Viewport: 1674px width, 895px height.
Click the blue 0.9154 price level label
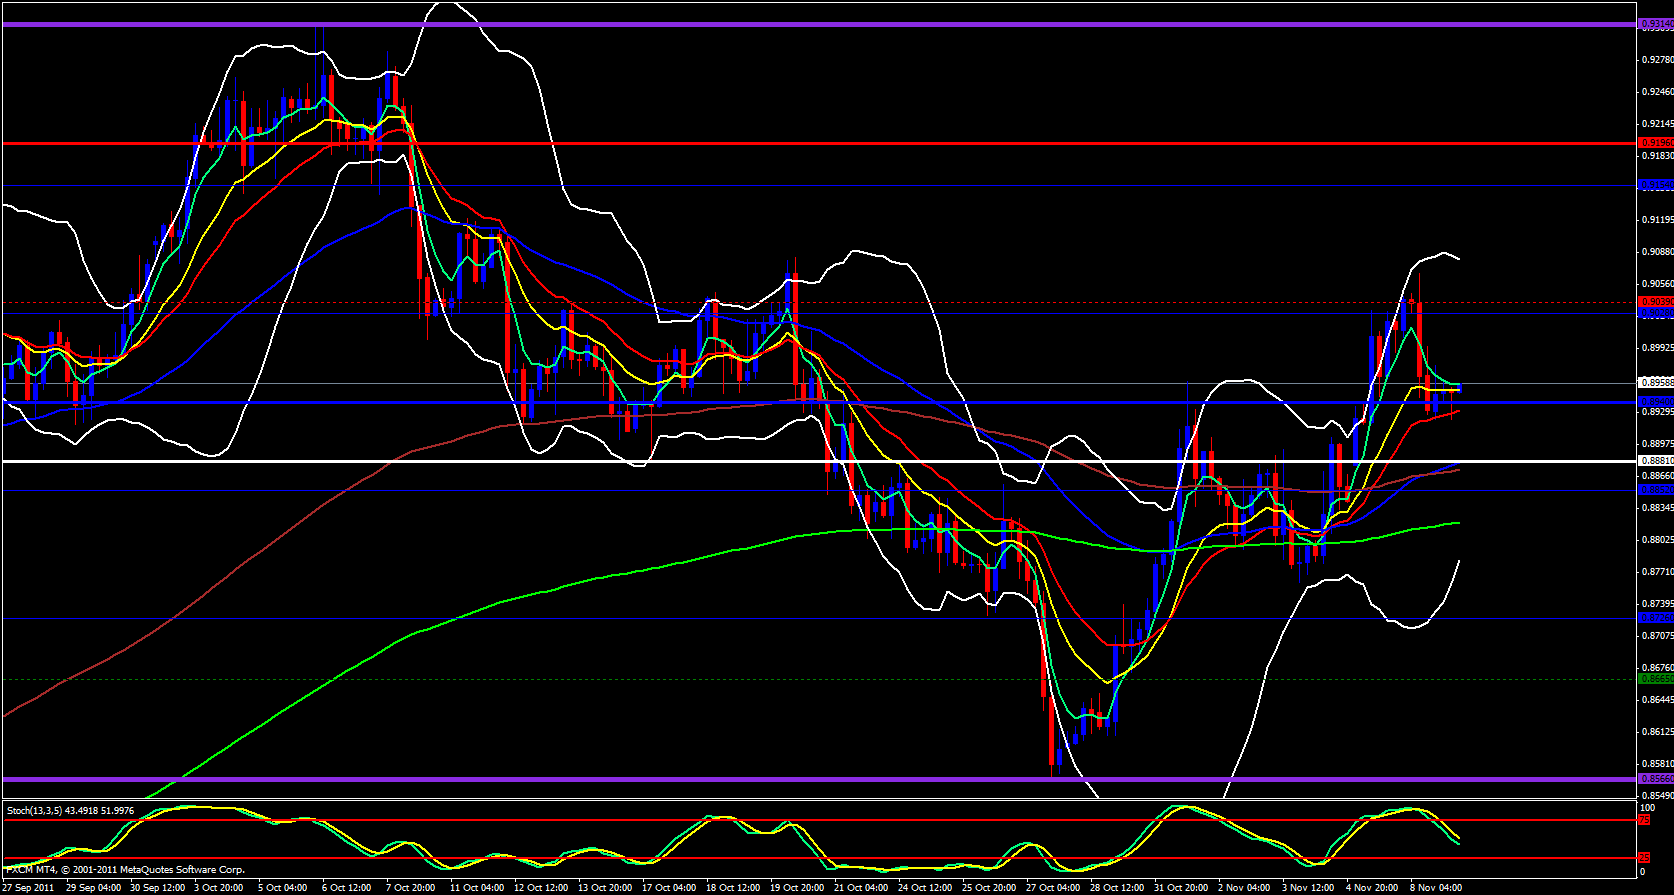coord(1656,184)
